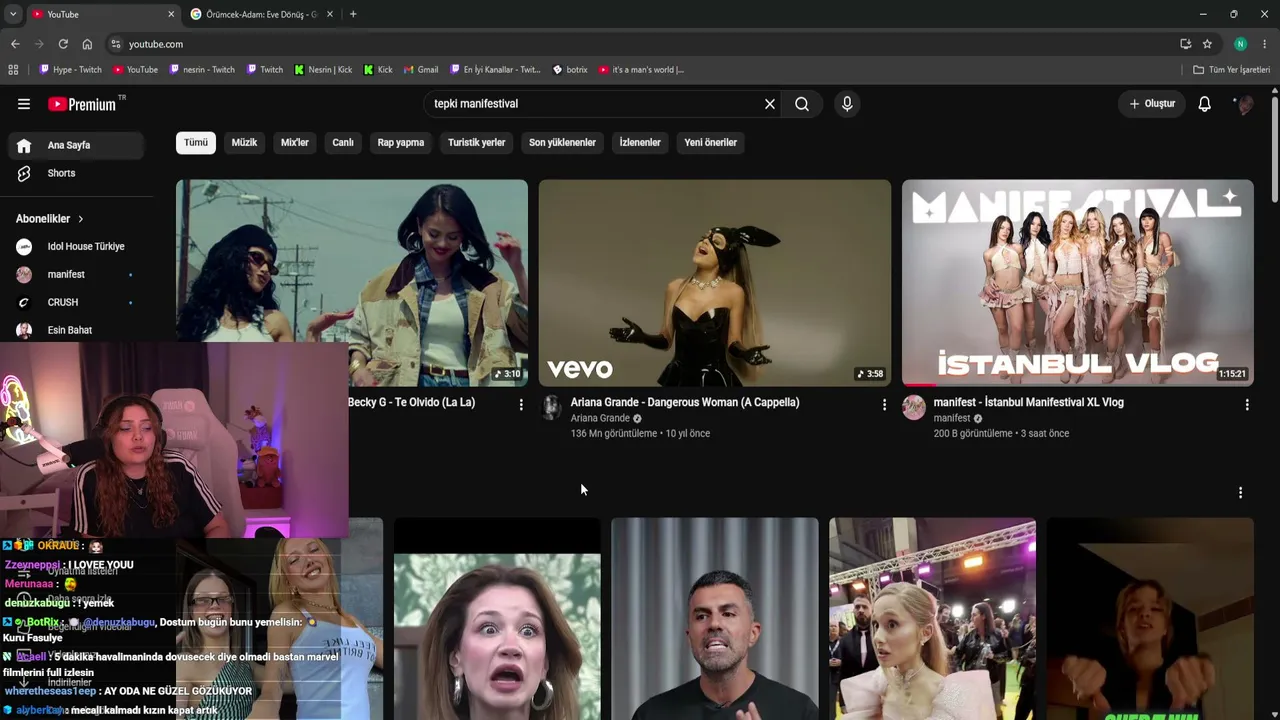Open options menu for İstanbul Manifestival vlog
This screenshot has height=720, width=1280.
[x=1247, y=404]
